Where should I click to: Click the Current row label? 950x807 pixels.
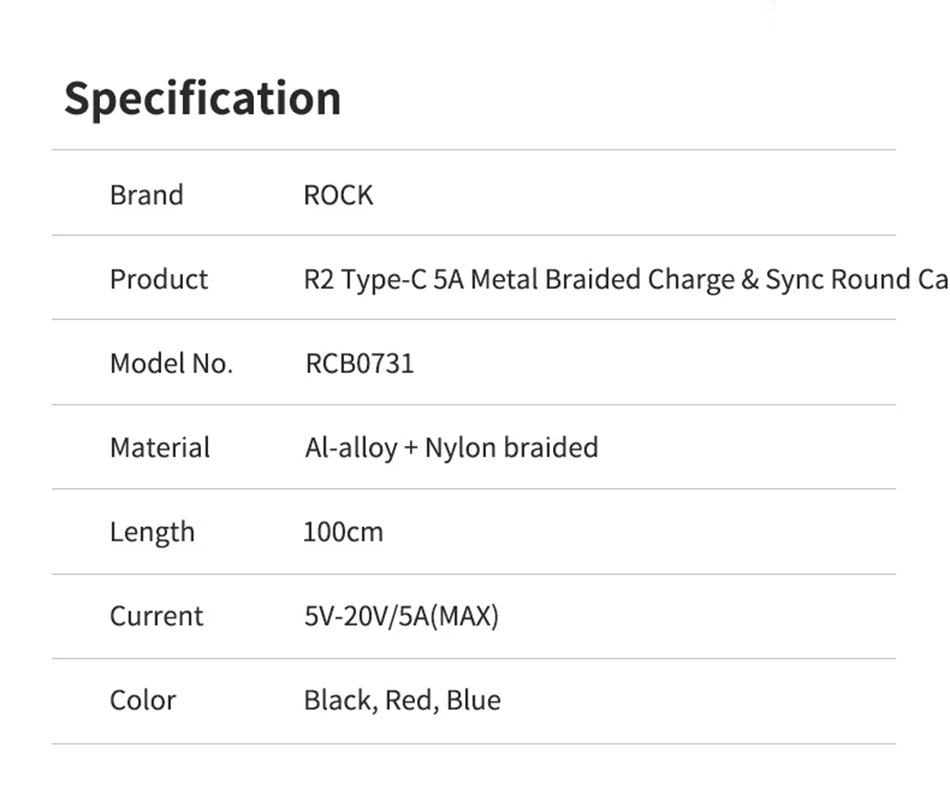(156, 616)
